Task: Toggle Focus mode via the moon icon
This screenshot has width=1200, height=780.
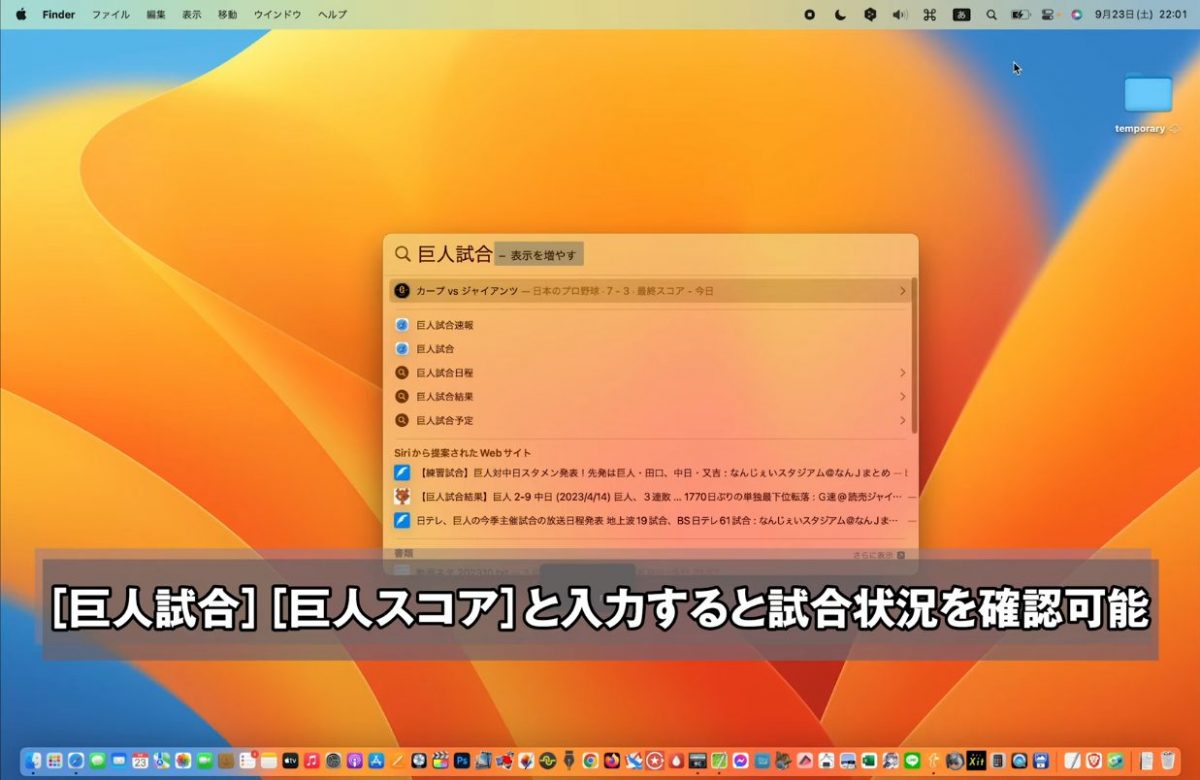Action: click(840, 15)
